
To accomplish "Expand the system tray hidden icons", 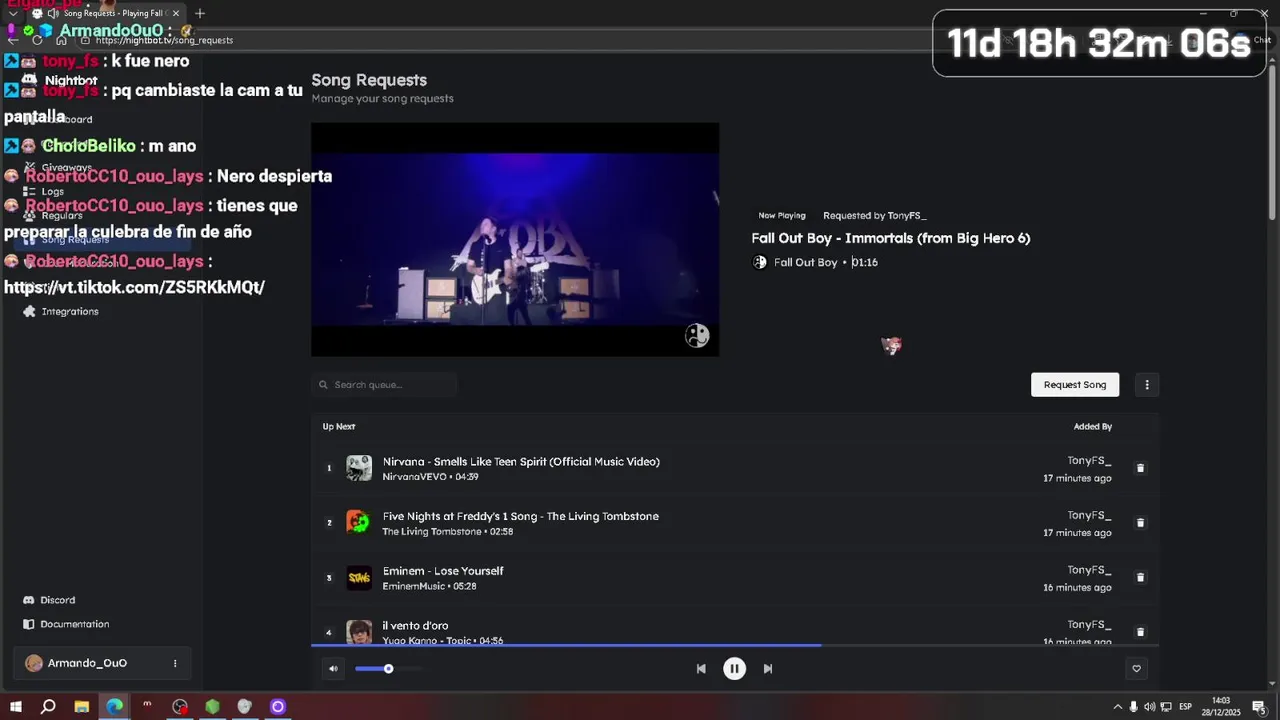I will (x=1117, y=707).
